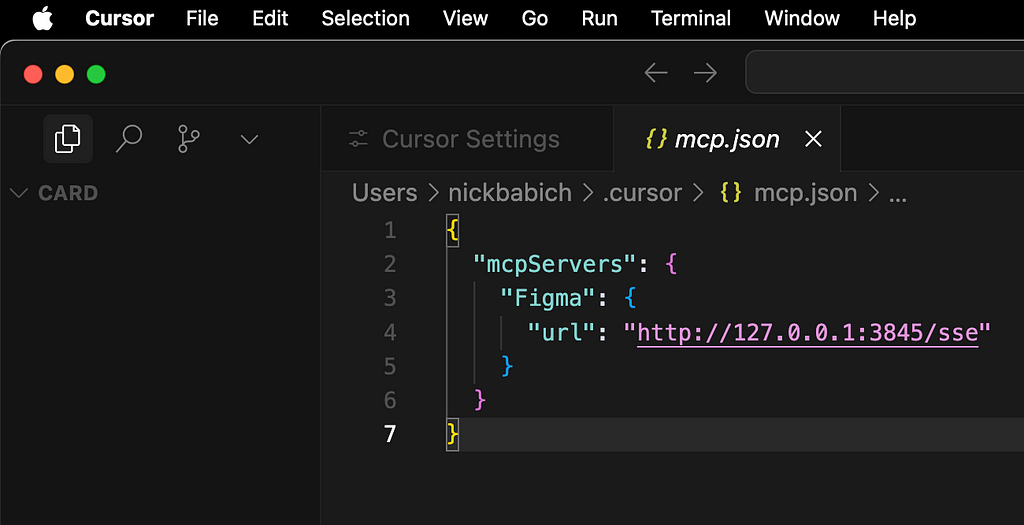Viewport: 1024px width, 525px height.
Task: Click the "url" key
Action: click(x=561, y=332)
